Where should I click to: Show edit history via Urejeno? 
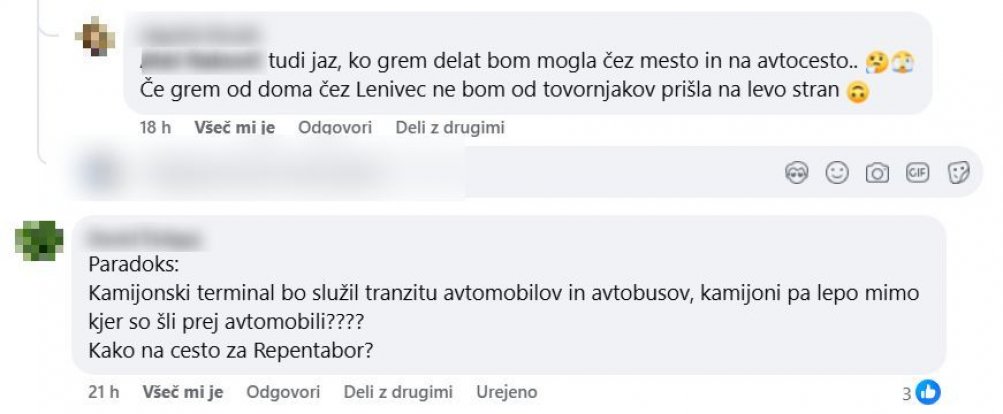(x=507, y=392)
